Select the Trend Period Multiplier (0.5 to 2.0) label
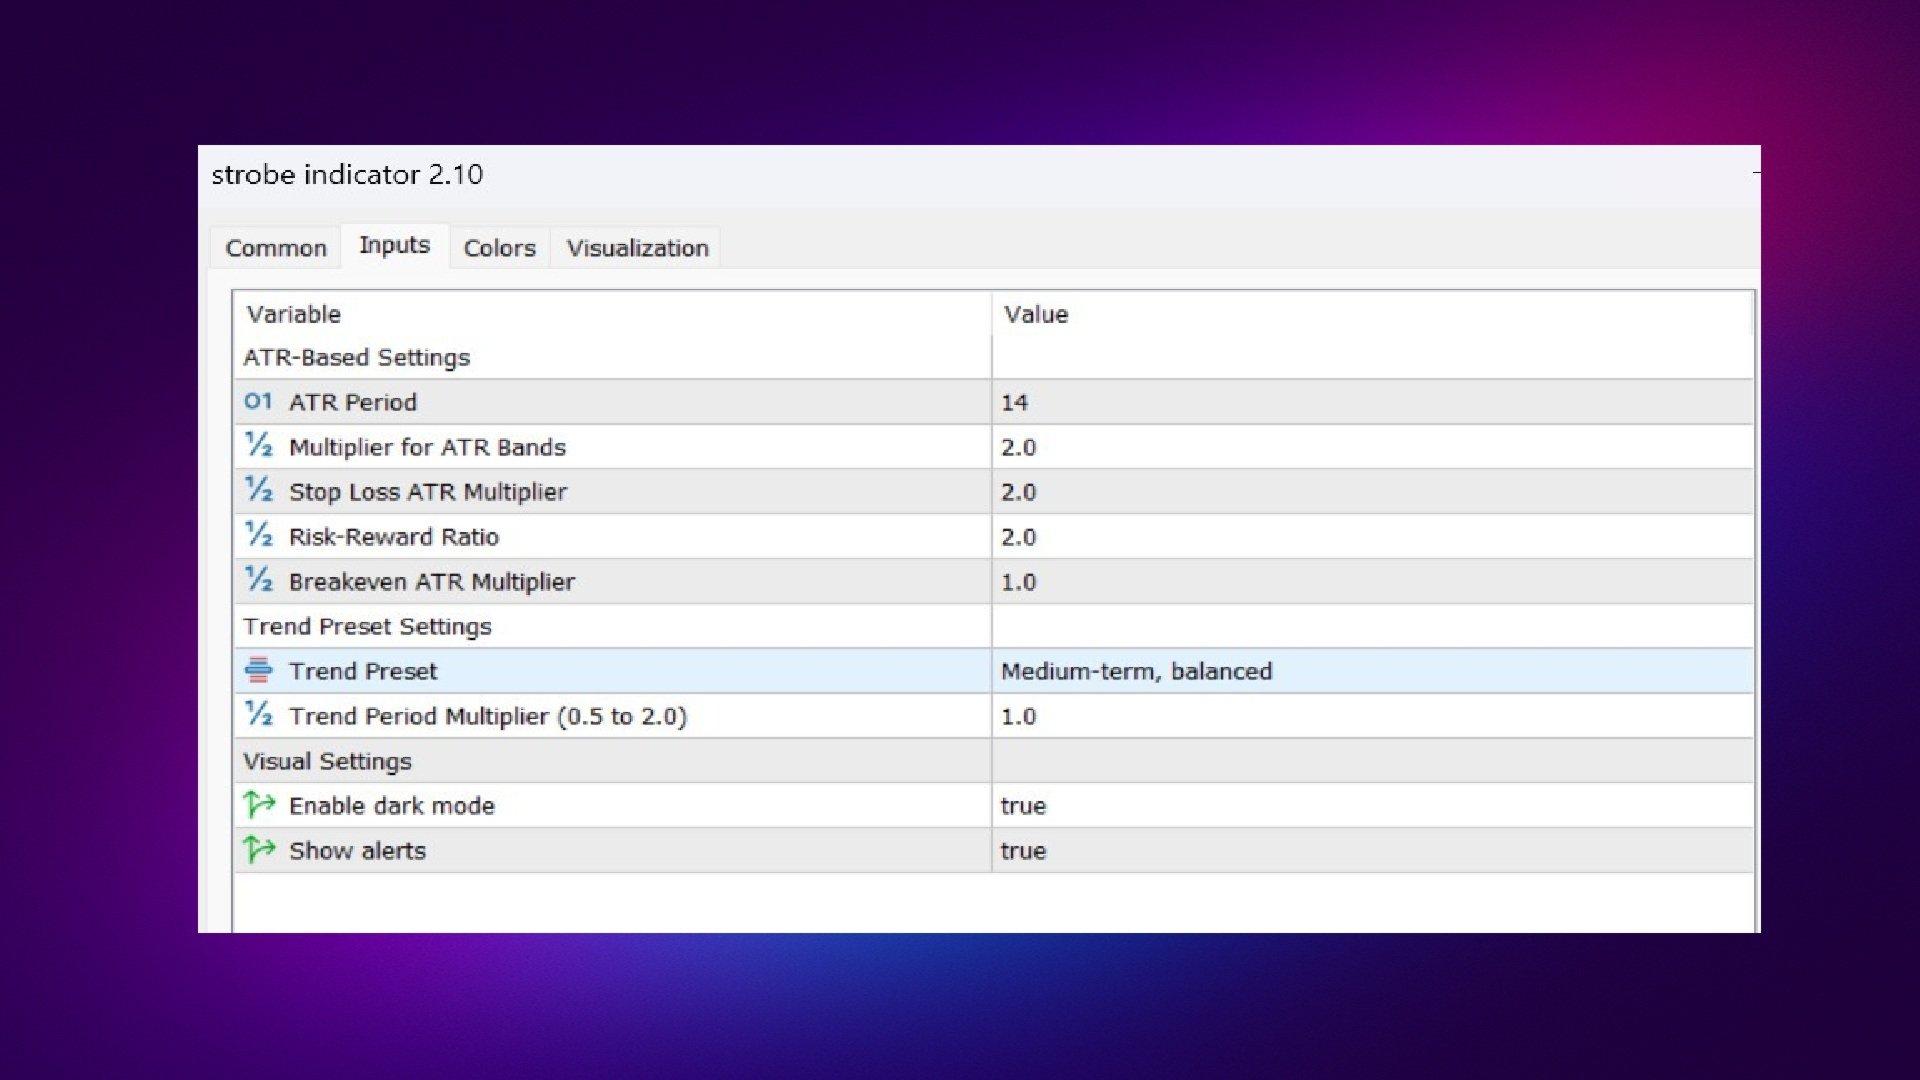The image size is (1920, 1080). pos(488,716)
